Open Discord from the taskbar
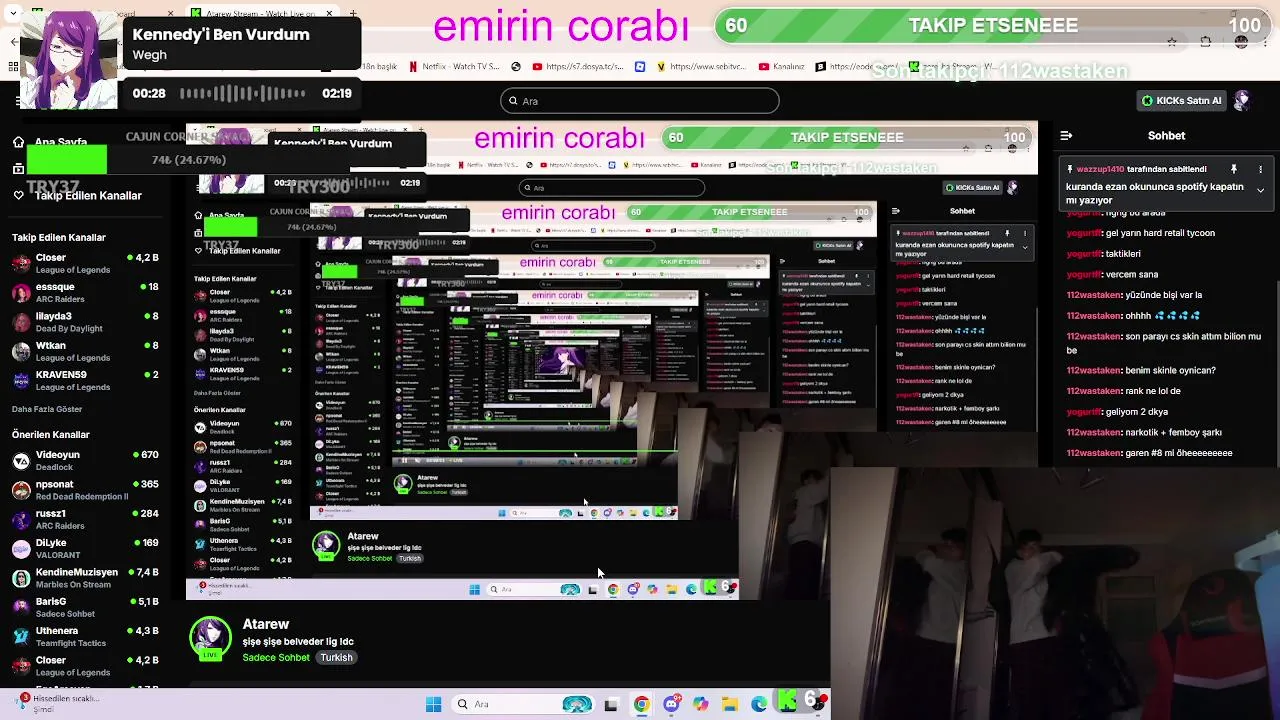Viewport: 1280px width, 720px height. tap(671, 704)
